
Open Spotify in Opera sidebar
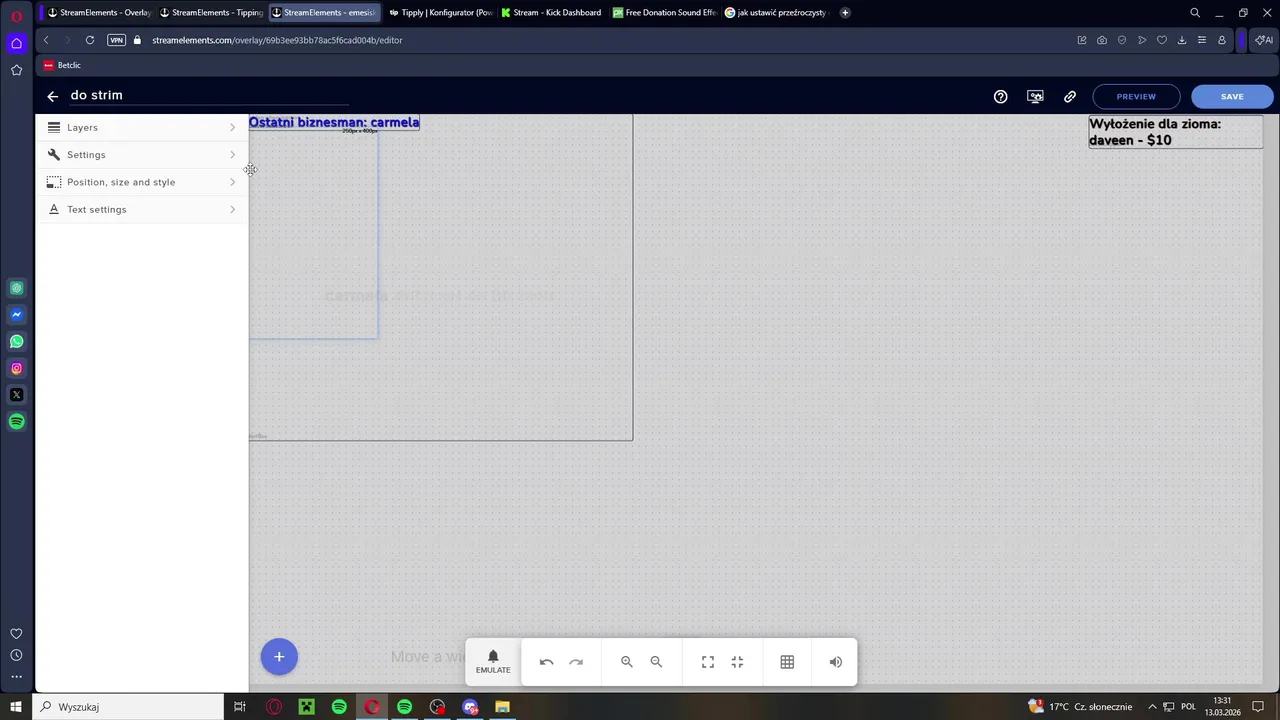pyautogui.click(x=16, y=422)
